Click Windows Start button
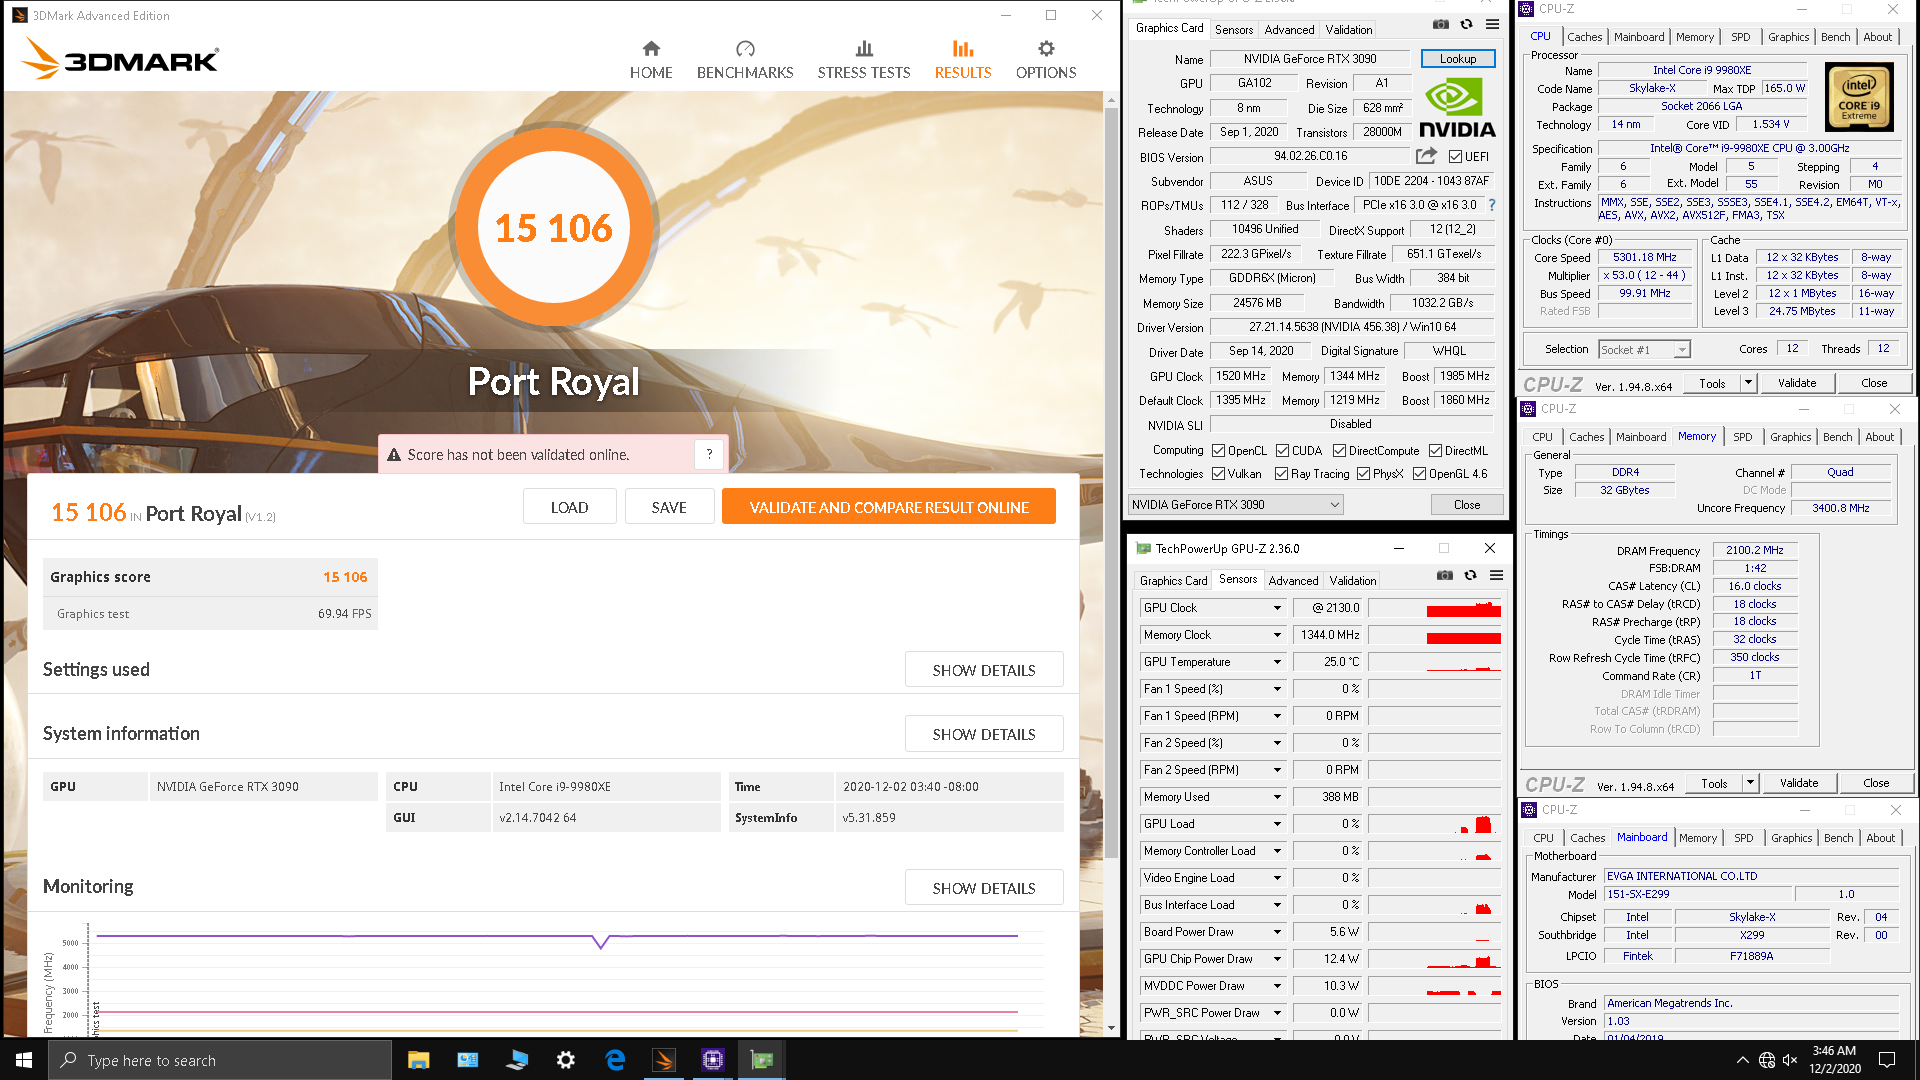Screen dimensions: 1920x1080 (24, 1060)
